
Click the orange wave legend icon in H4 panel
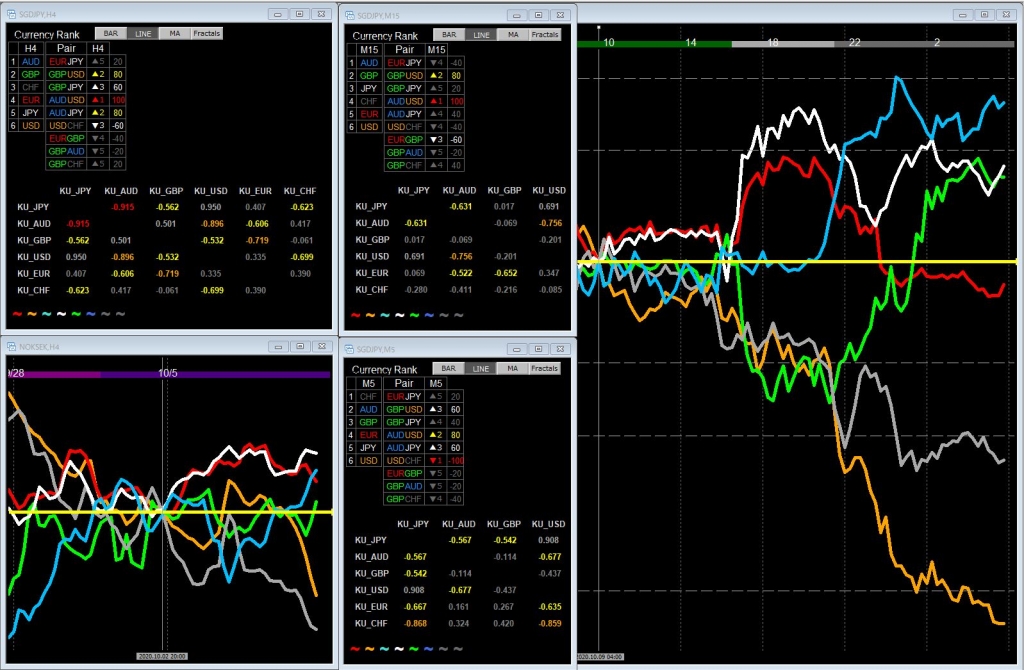click(32, 312)
